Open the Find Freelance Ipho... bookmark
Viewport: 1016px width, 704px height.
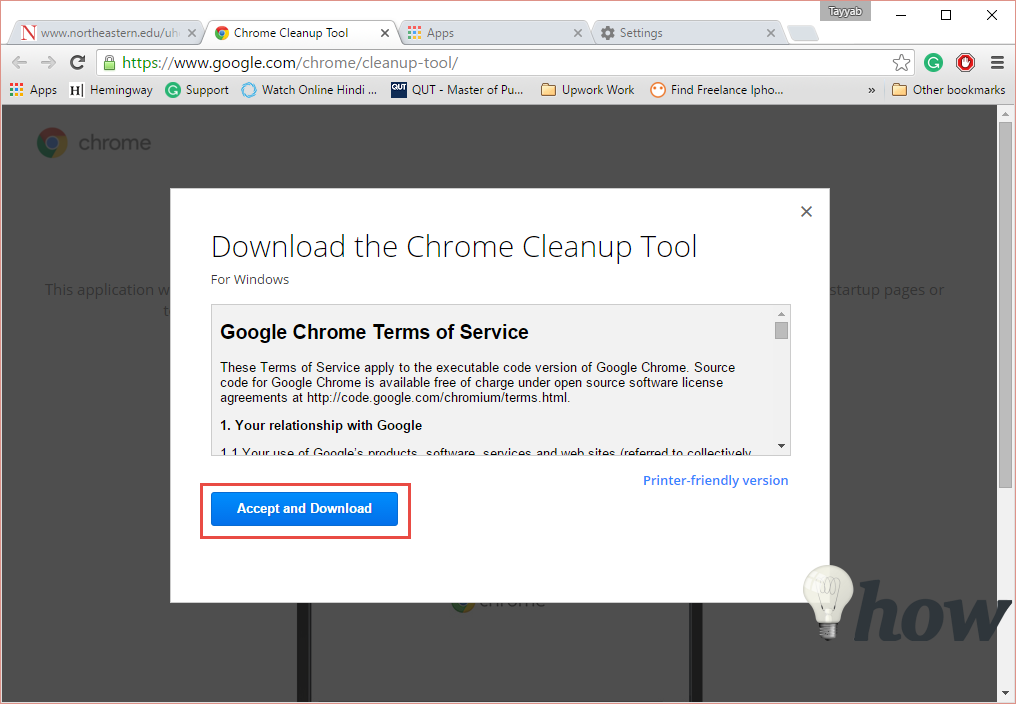pyautogui.click(x=717, y=89)
